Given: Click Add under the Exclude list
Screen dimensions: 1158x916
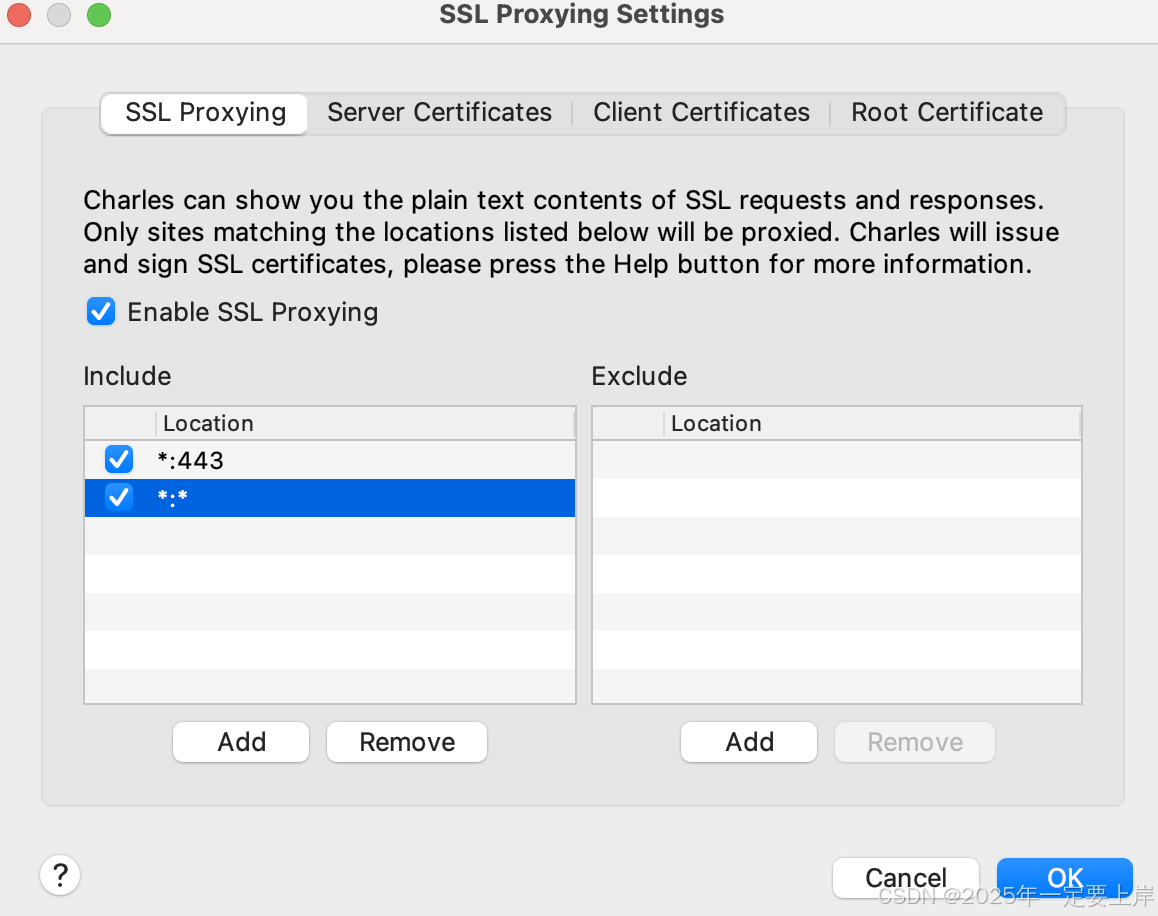Looking at the screenshot, I should tap(749, 742).
